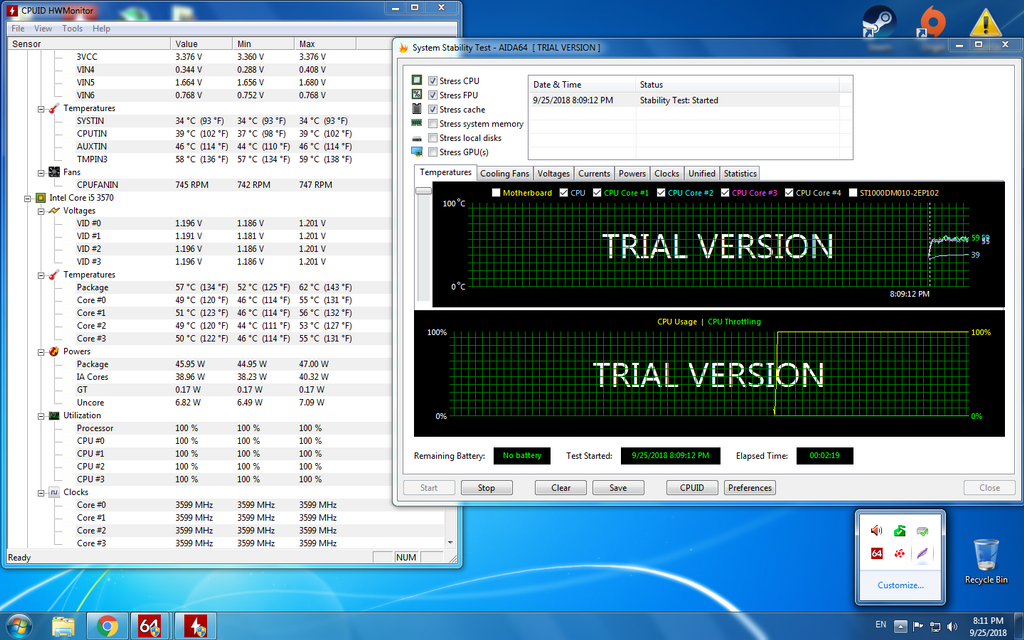Show hidden icons arrow in the taskbar

click(x=900, y=626)
